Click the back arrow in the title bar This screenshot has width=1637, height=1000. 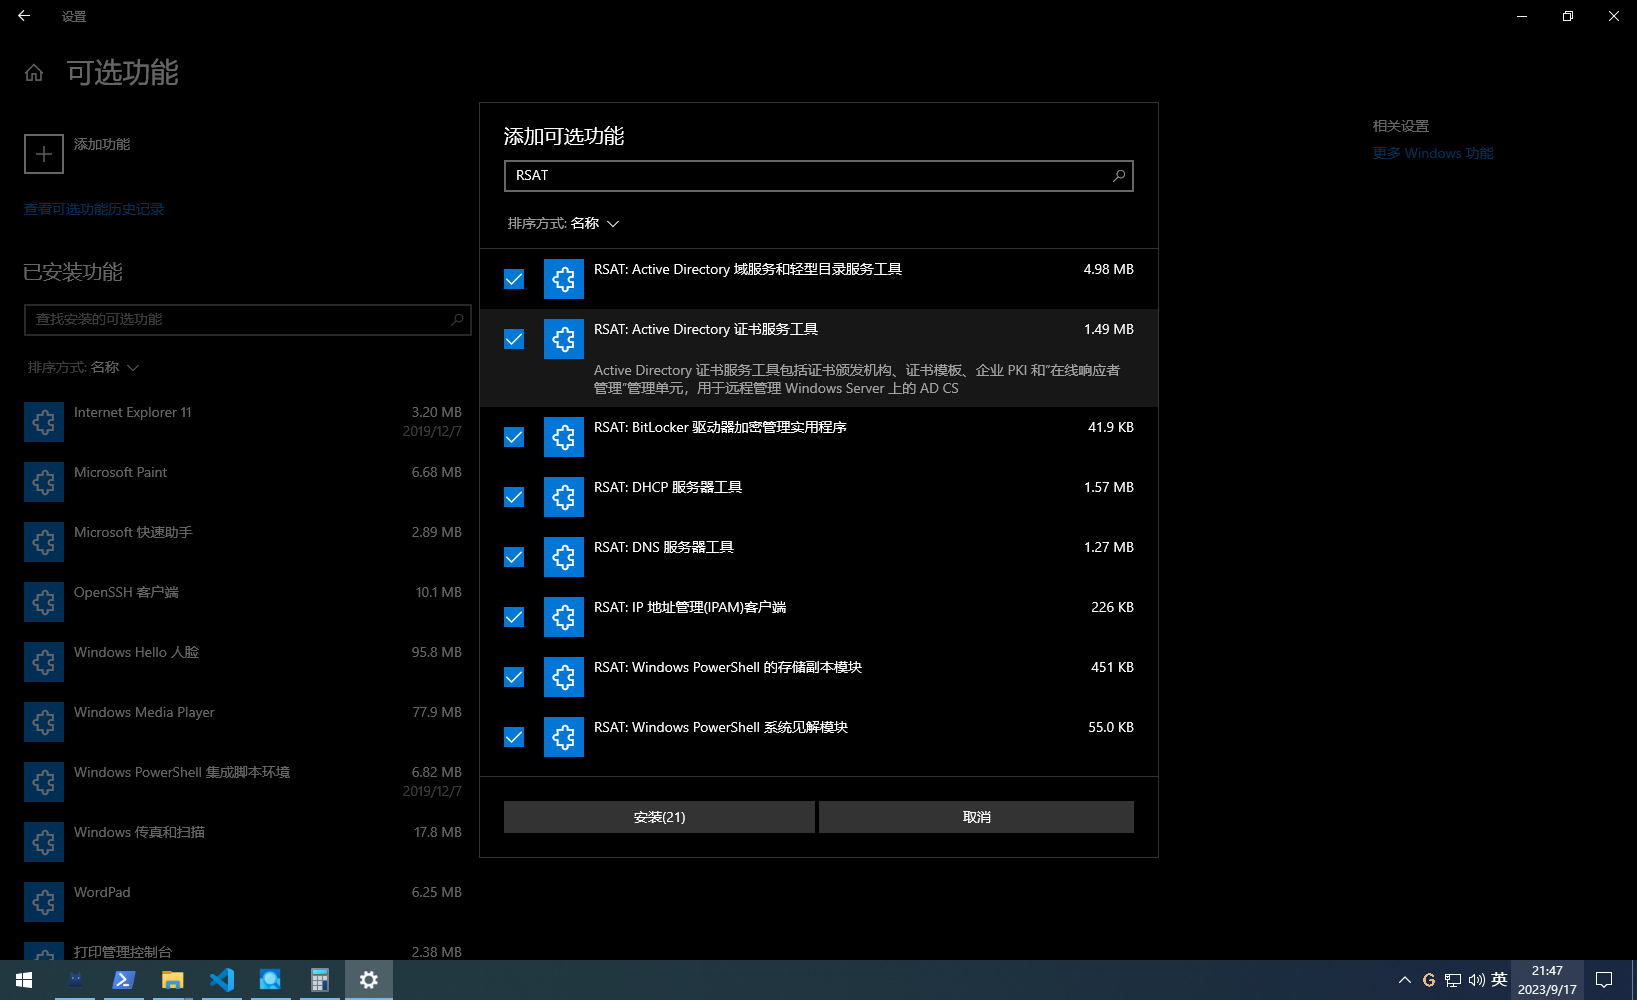(24, 16)
